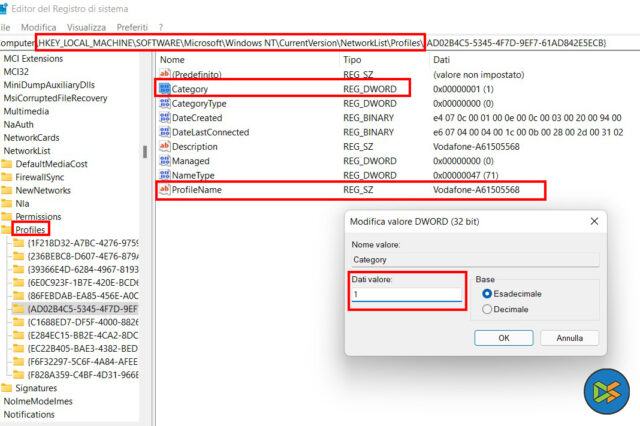Click the DateCreated row REG_BINARY type cell

point(368,118)
